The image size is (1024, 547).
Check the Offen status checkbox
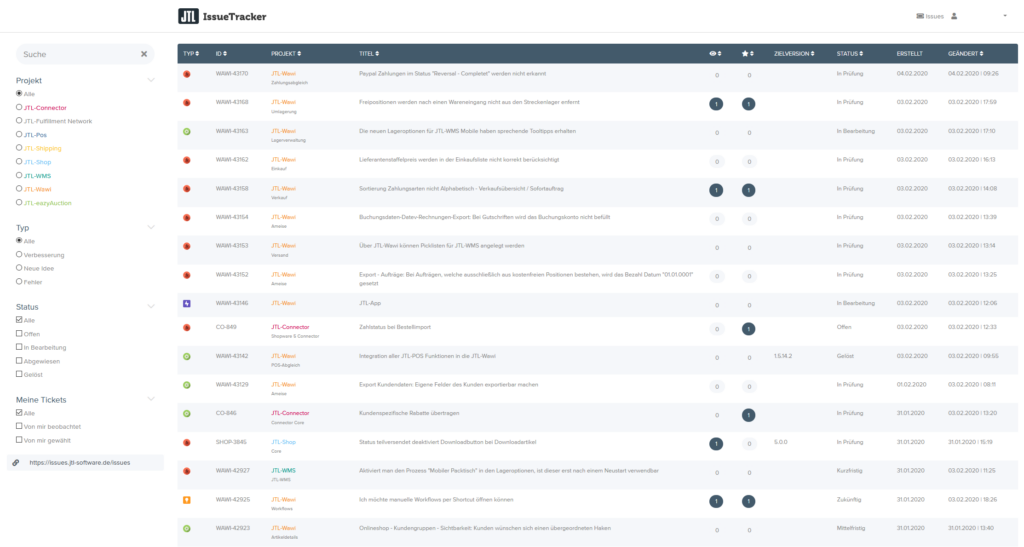(19, 334)
